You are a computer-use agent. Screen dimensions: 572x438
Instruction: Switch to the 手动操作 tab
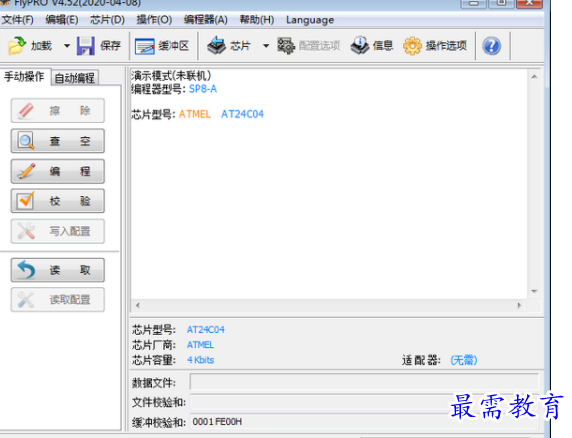pyautogui.click(x=24, y=77)
